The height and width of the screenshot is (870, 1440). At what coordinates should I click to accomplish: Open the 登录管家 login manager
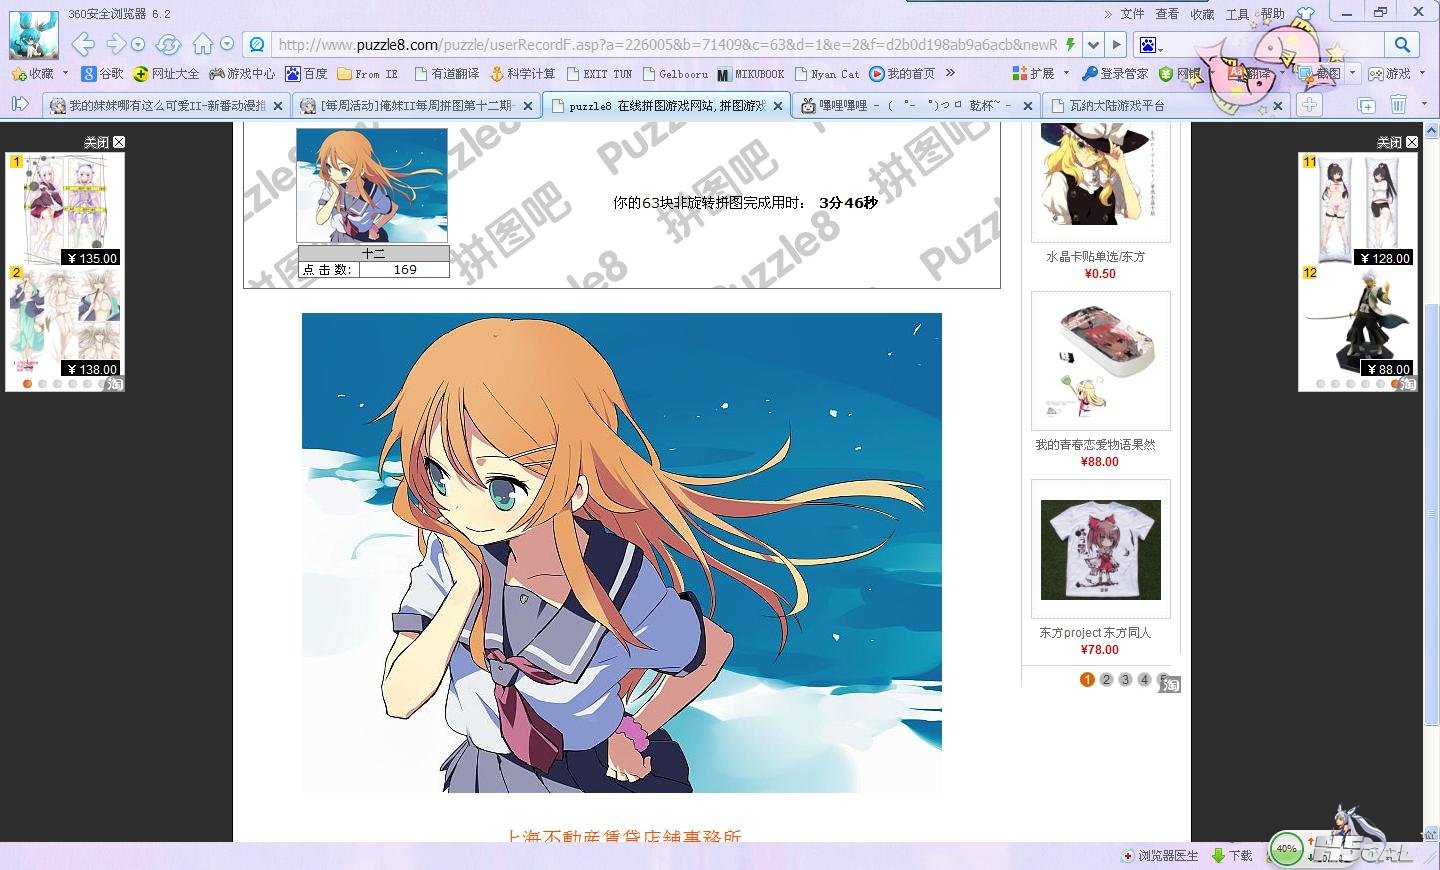pos(1115,74)
